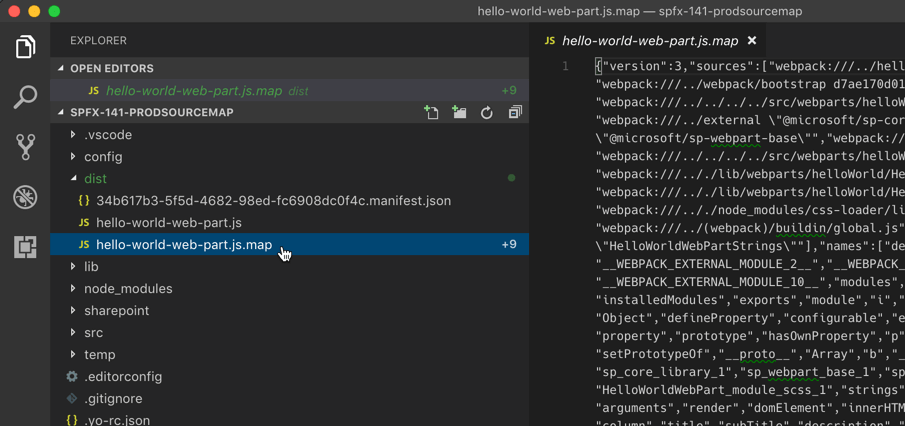
Task: Click the JS icon of hello-world-web-part.js
Action: [x=84, y=223]
